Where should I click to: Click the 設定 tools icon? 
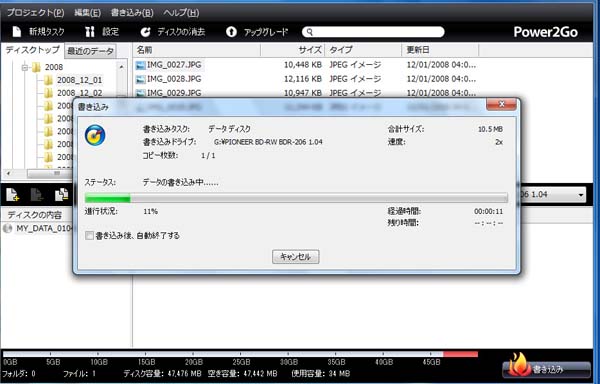coord(90,32)
